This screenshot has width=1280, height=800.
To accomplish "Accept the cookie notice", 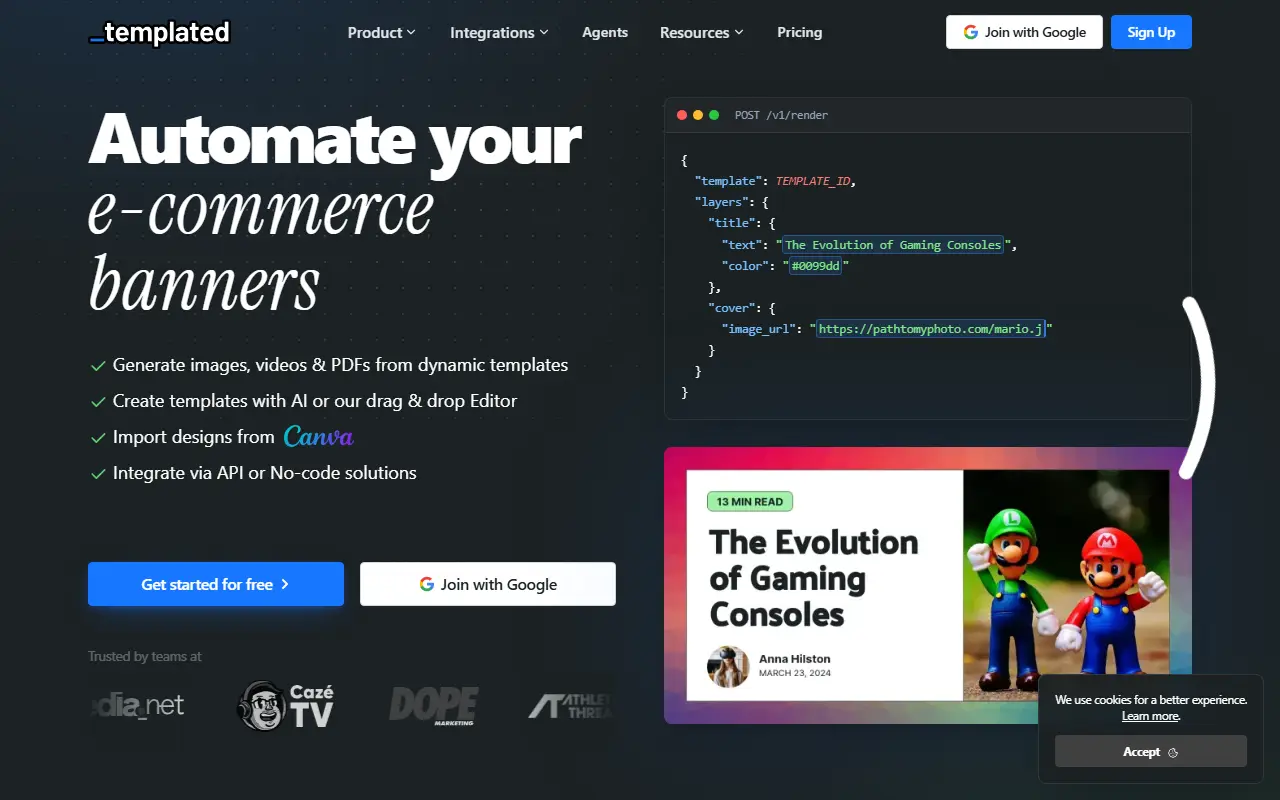I will click(x=1151, y=752).
